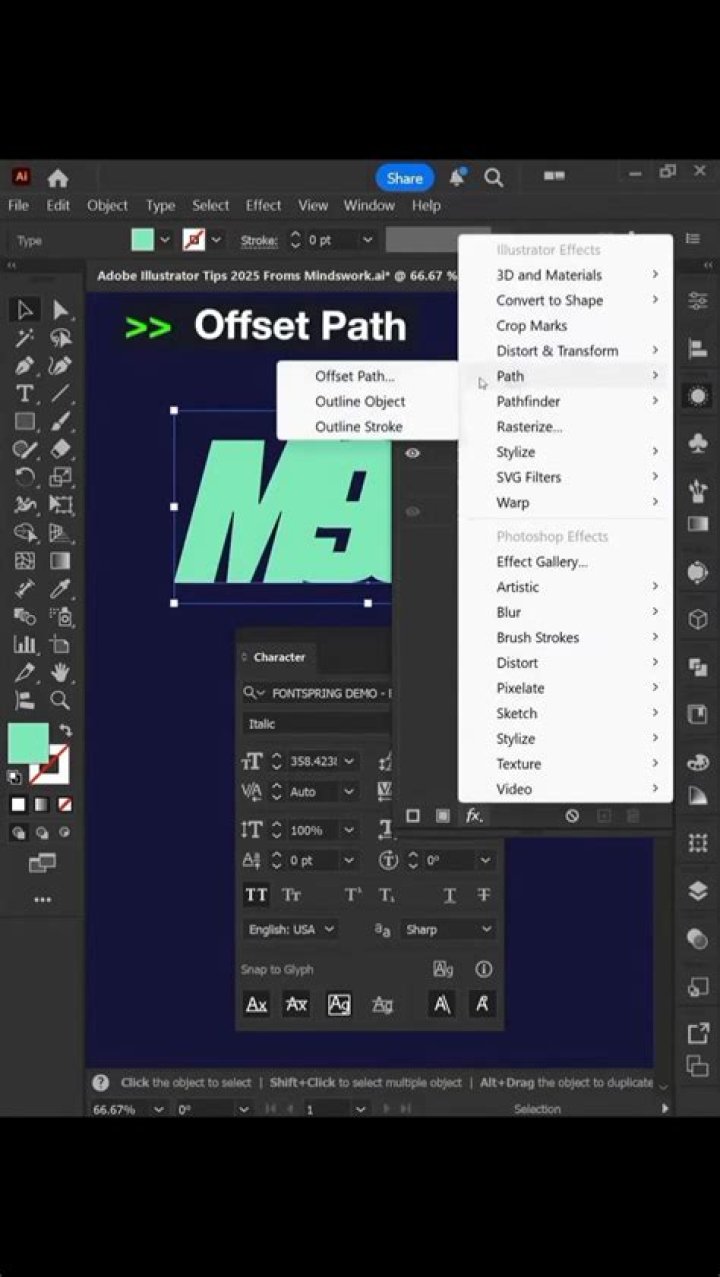Select the Magic Wand tool

click(x=25, y=338)
